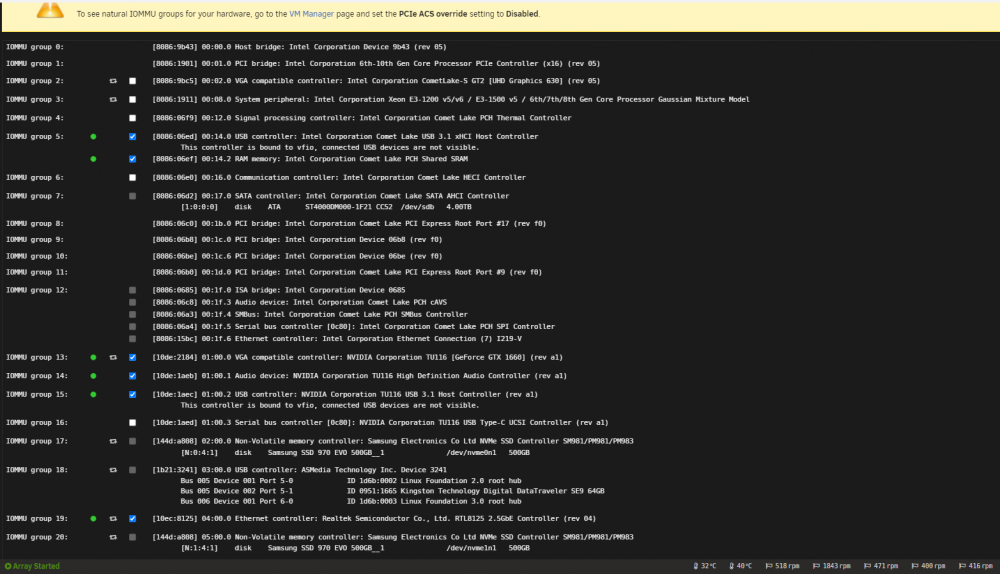1000x574 pixels.
Task: Click the 'Array Started' status text
Action: pyautogui.click(x=36, y=566)
